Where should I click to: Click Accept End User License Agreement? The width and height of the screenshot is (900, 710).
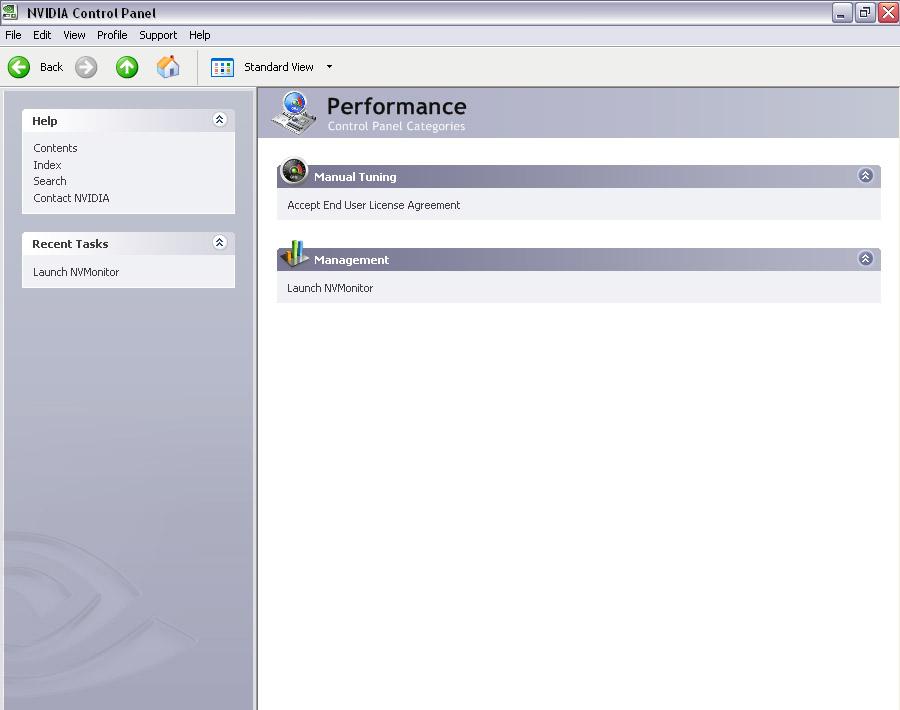click(374, 205)
